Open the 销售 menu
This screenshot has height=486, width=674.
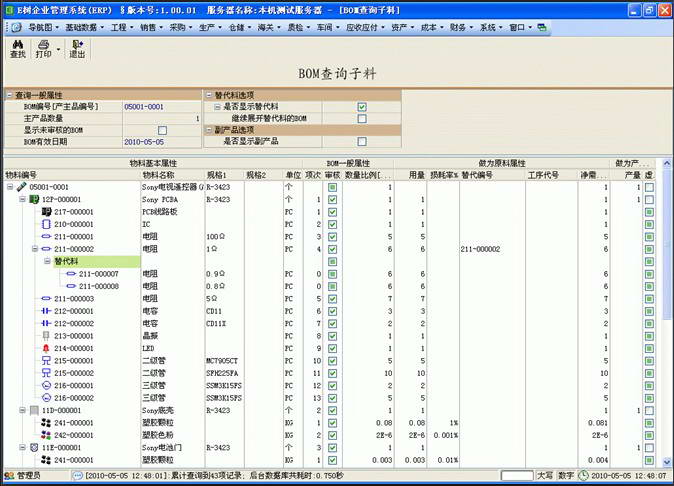(x=151, y=28)
